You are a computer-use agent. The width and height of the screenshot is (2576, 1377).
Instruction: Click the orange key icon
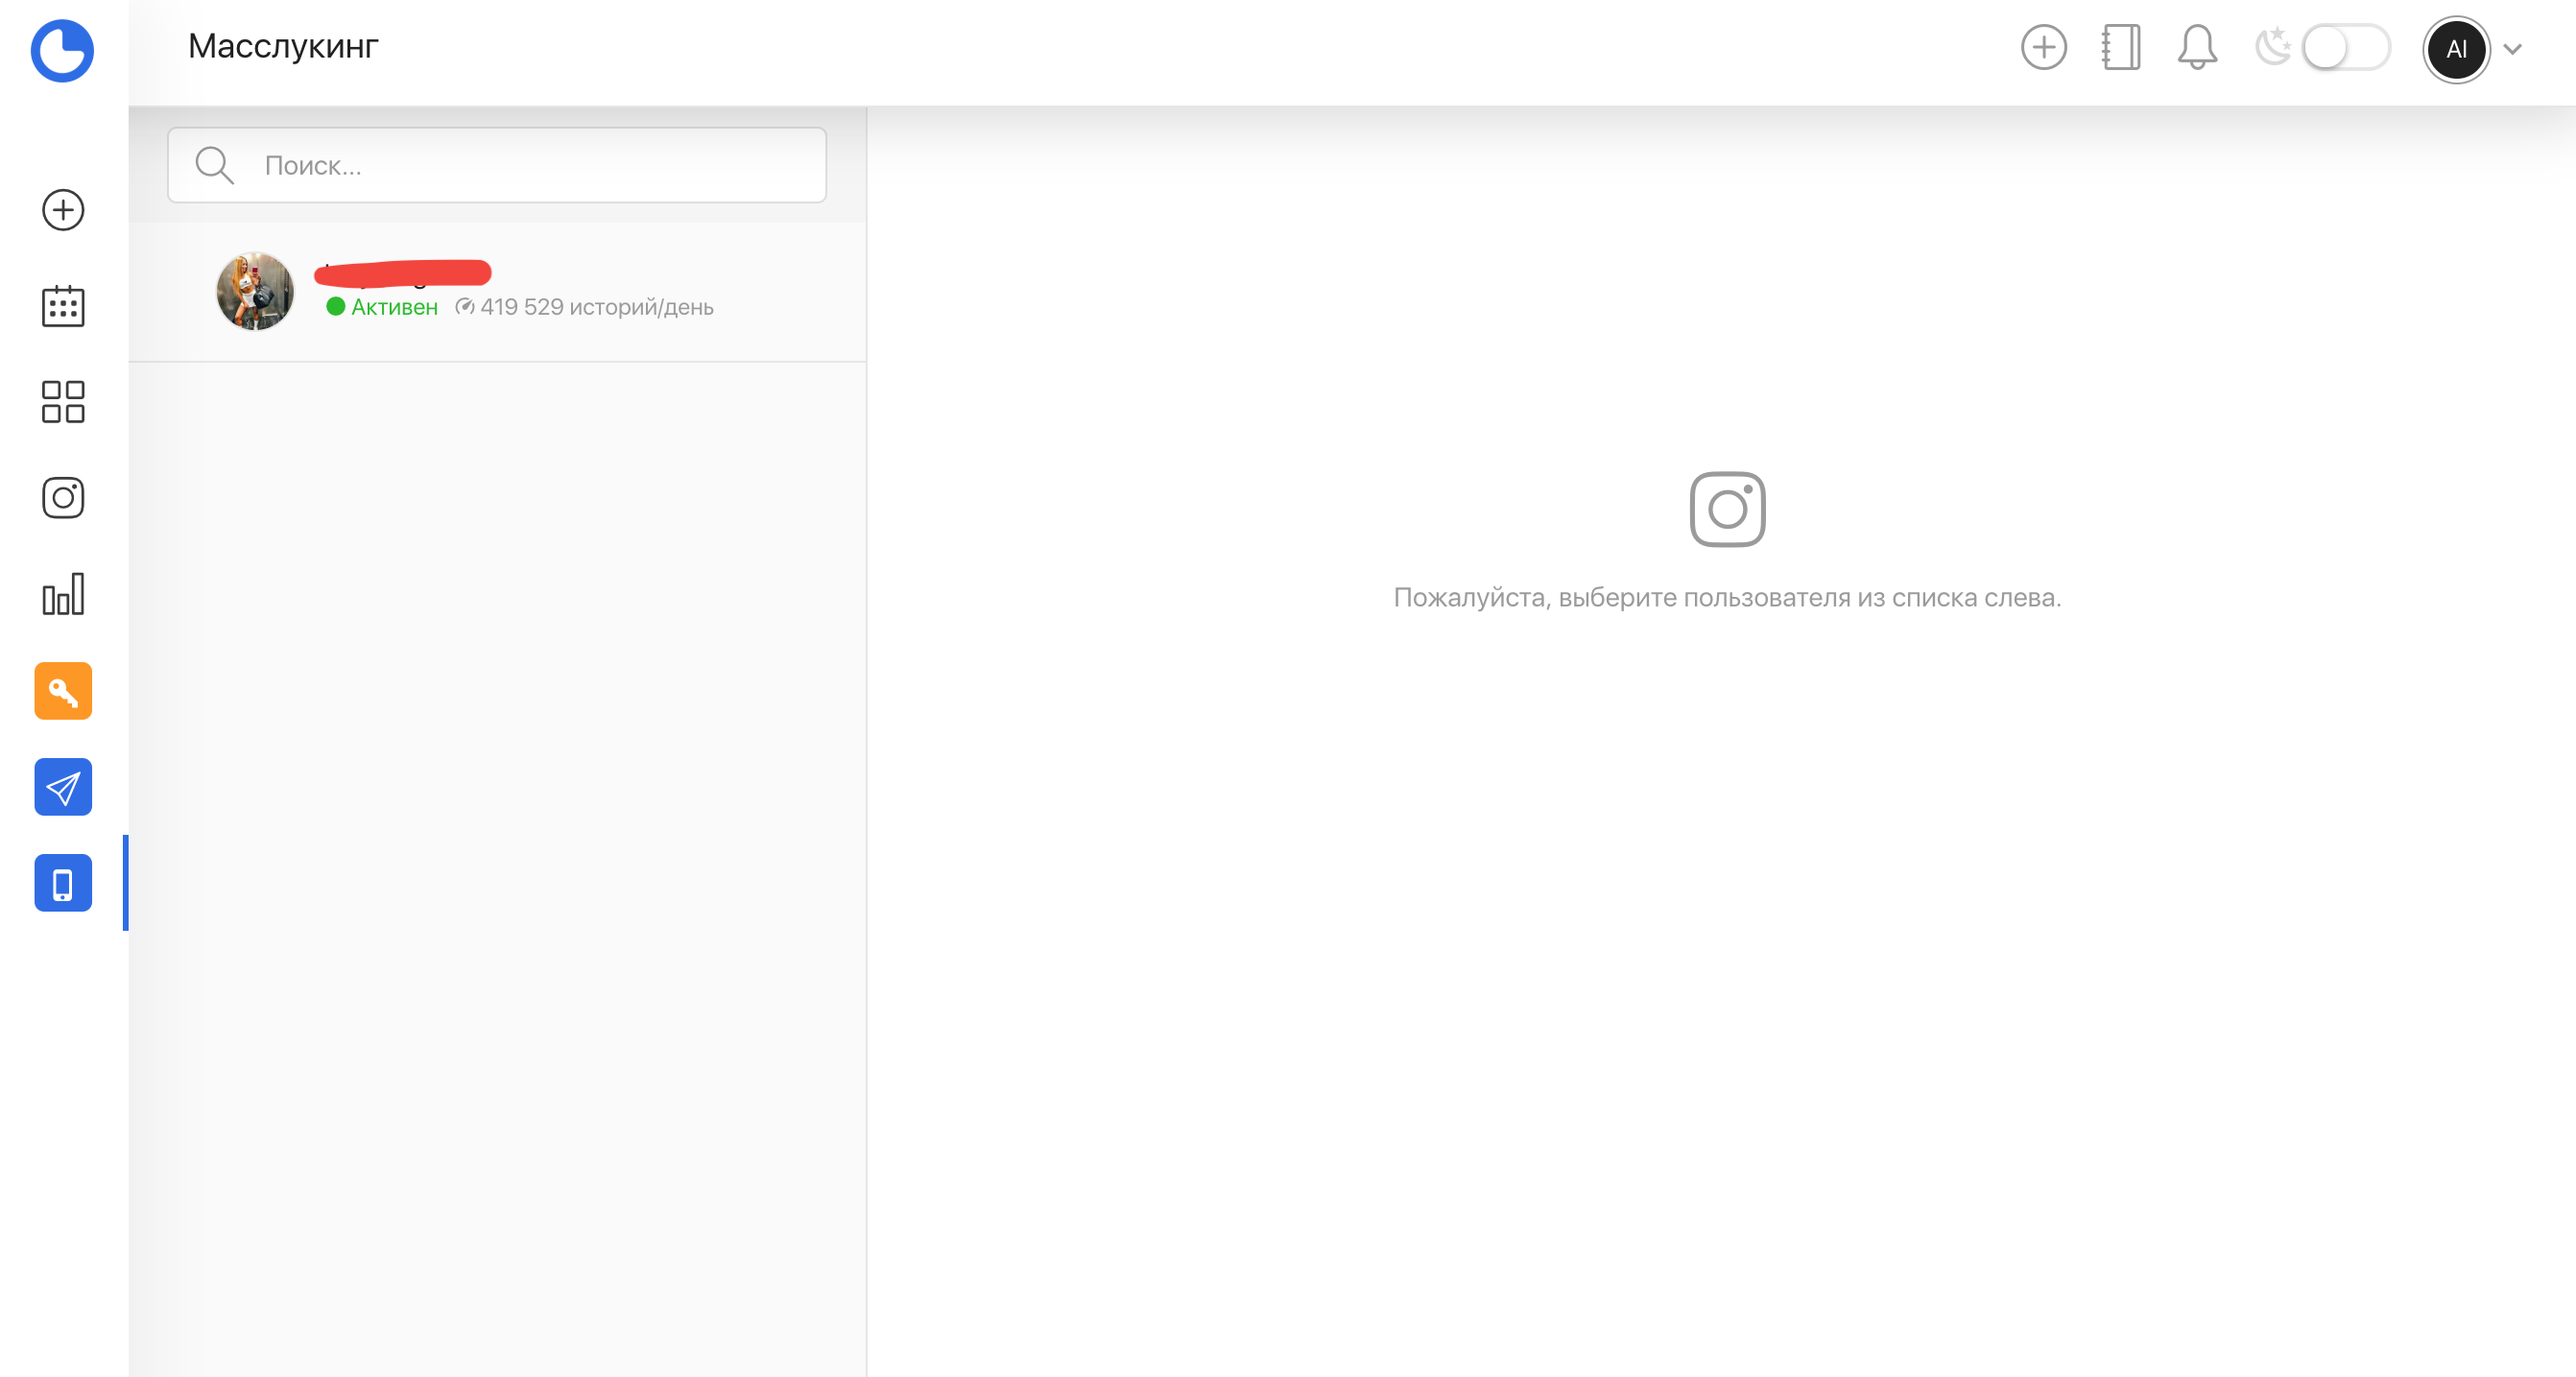(63, 691)
